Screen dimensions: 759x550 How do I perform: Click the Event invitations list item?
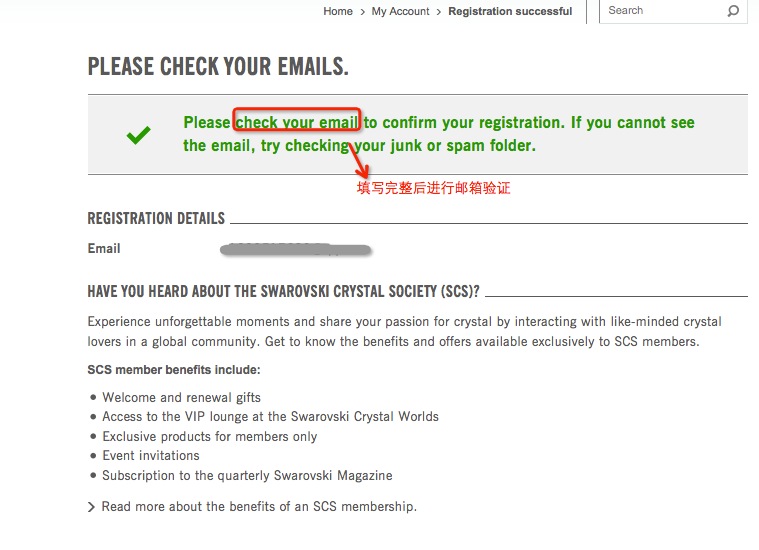(151, 456)
